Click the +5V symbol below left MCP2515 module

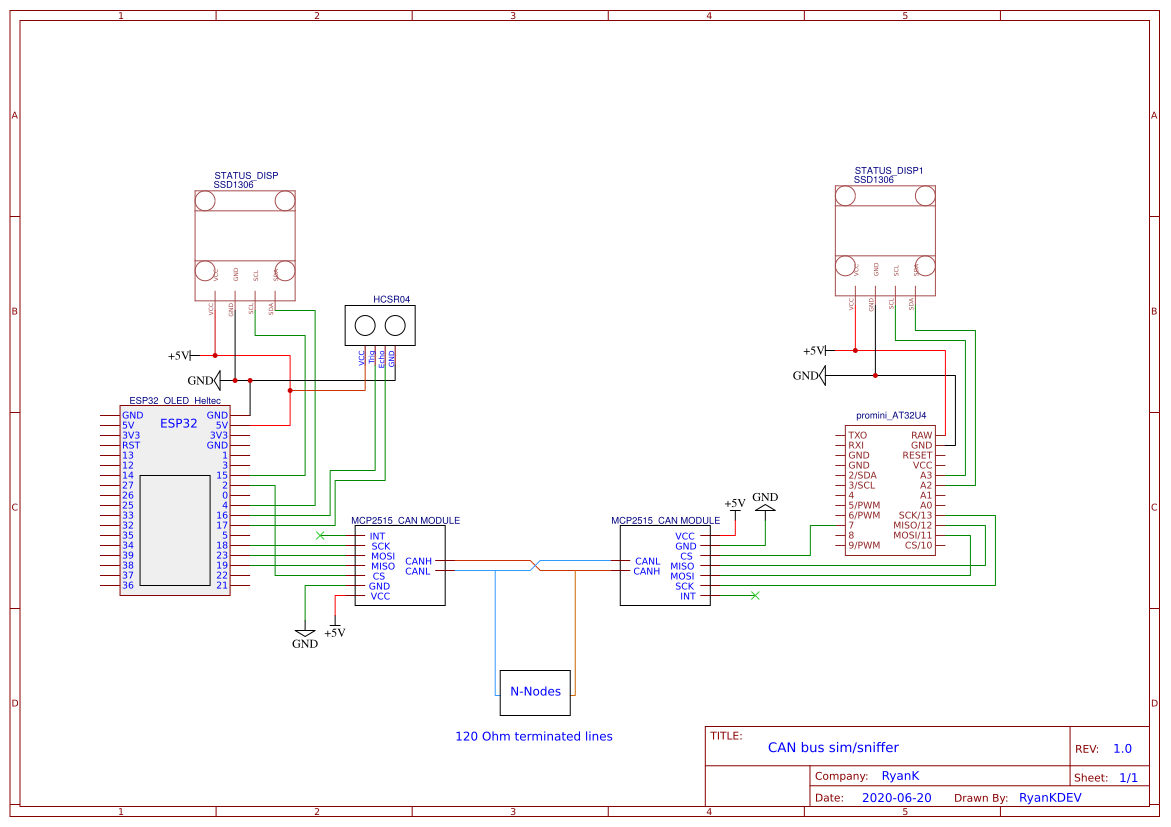[x=335, y=628]
